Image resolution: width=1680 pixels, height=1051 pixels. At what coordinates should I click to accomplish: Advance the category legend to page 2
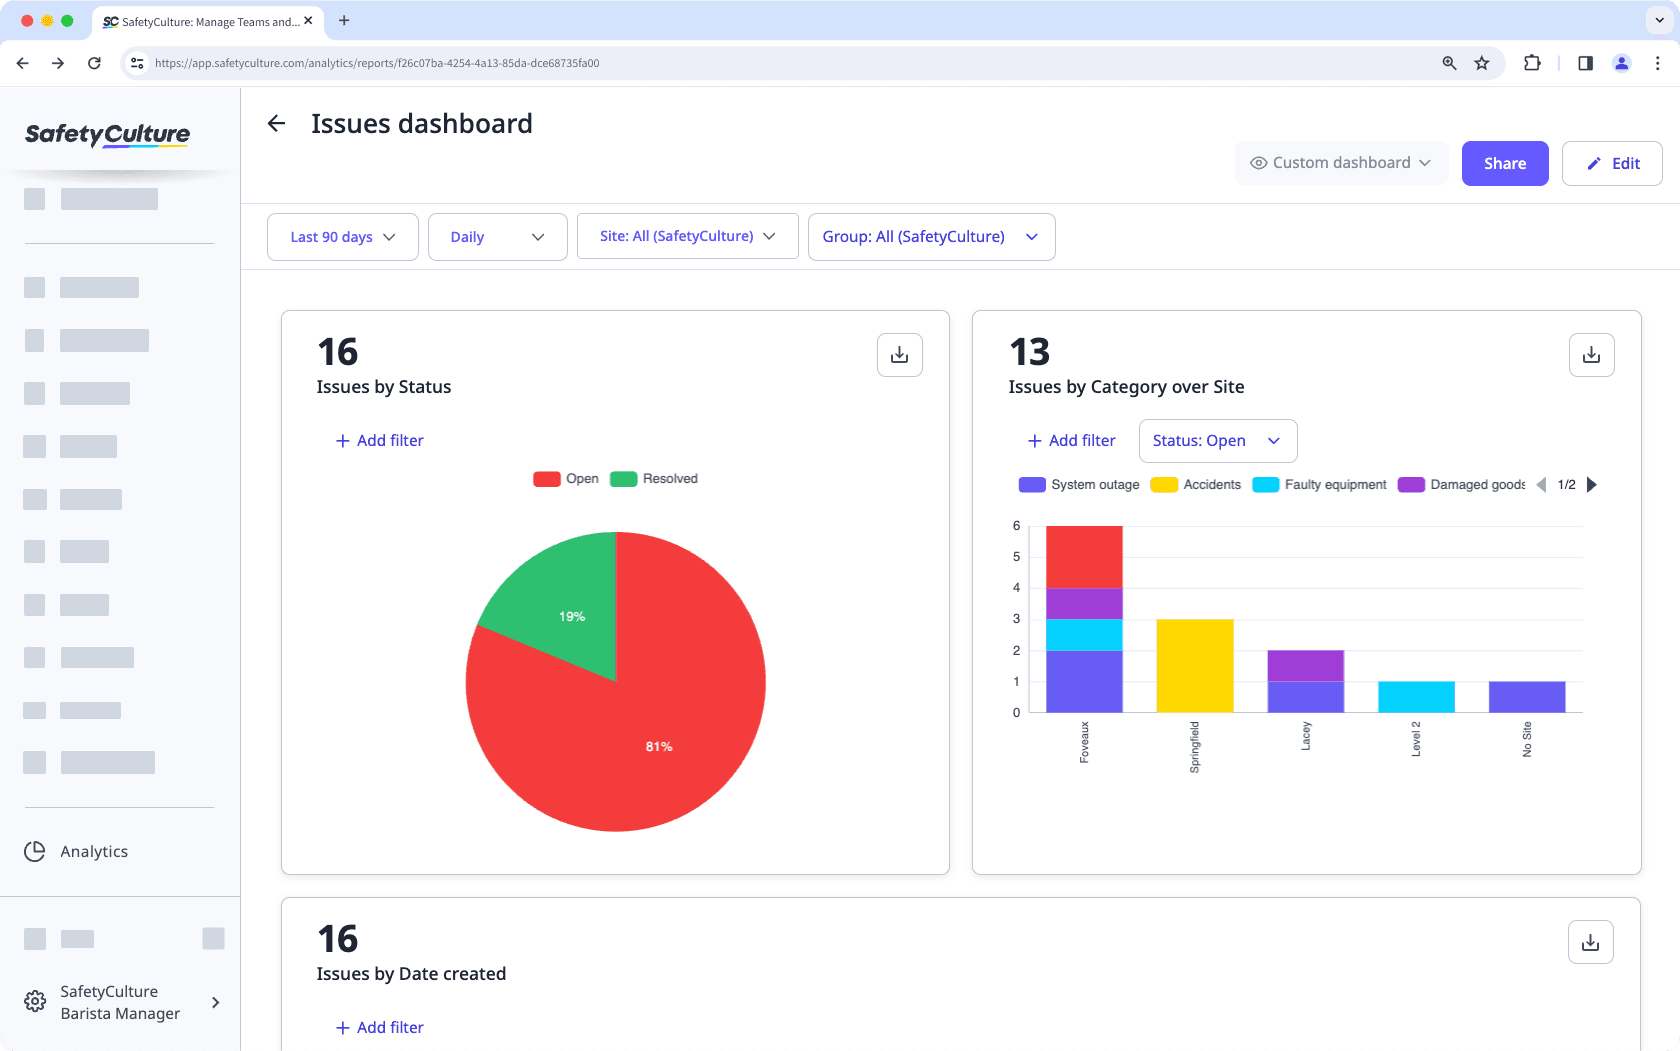pos(1592,484)
